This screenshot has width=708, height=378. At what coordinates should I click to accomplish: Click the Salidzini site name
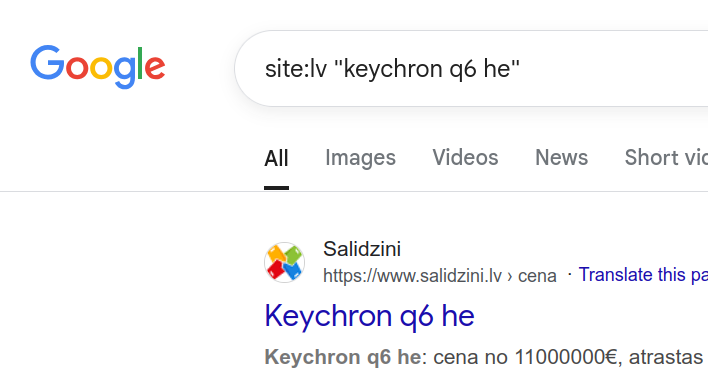point(362,249)
